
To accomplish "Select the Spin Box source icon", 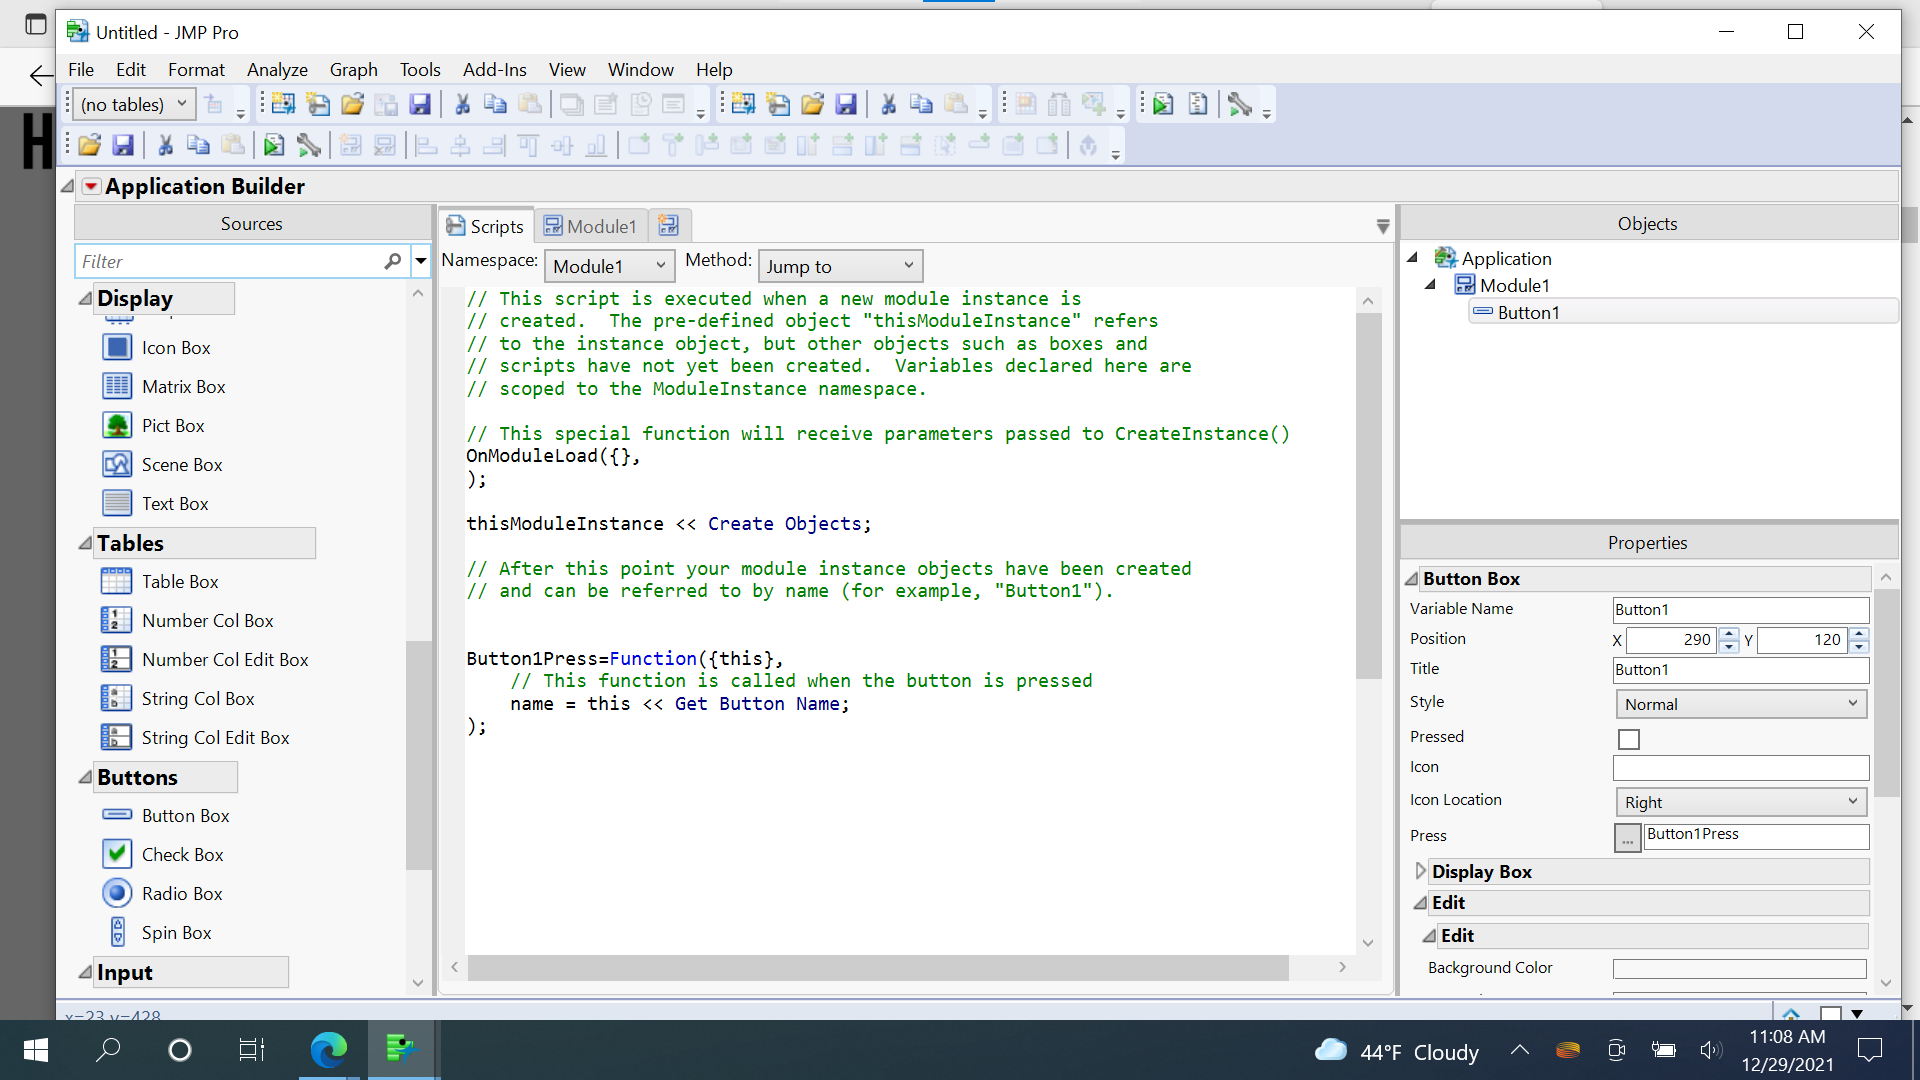I will click(x=117, y=932).
